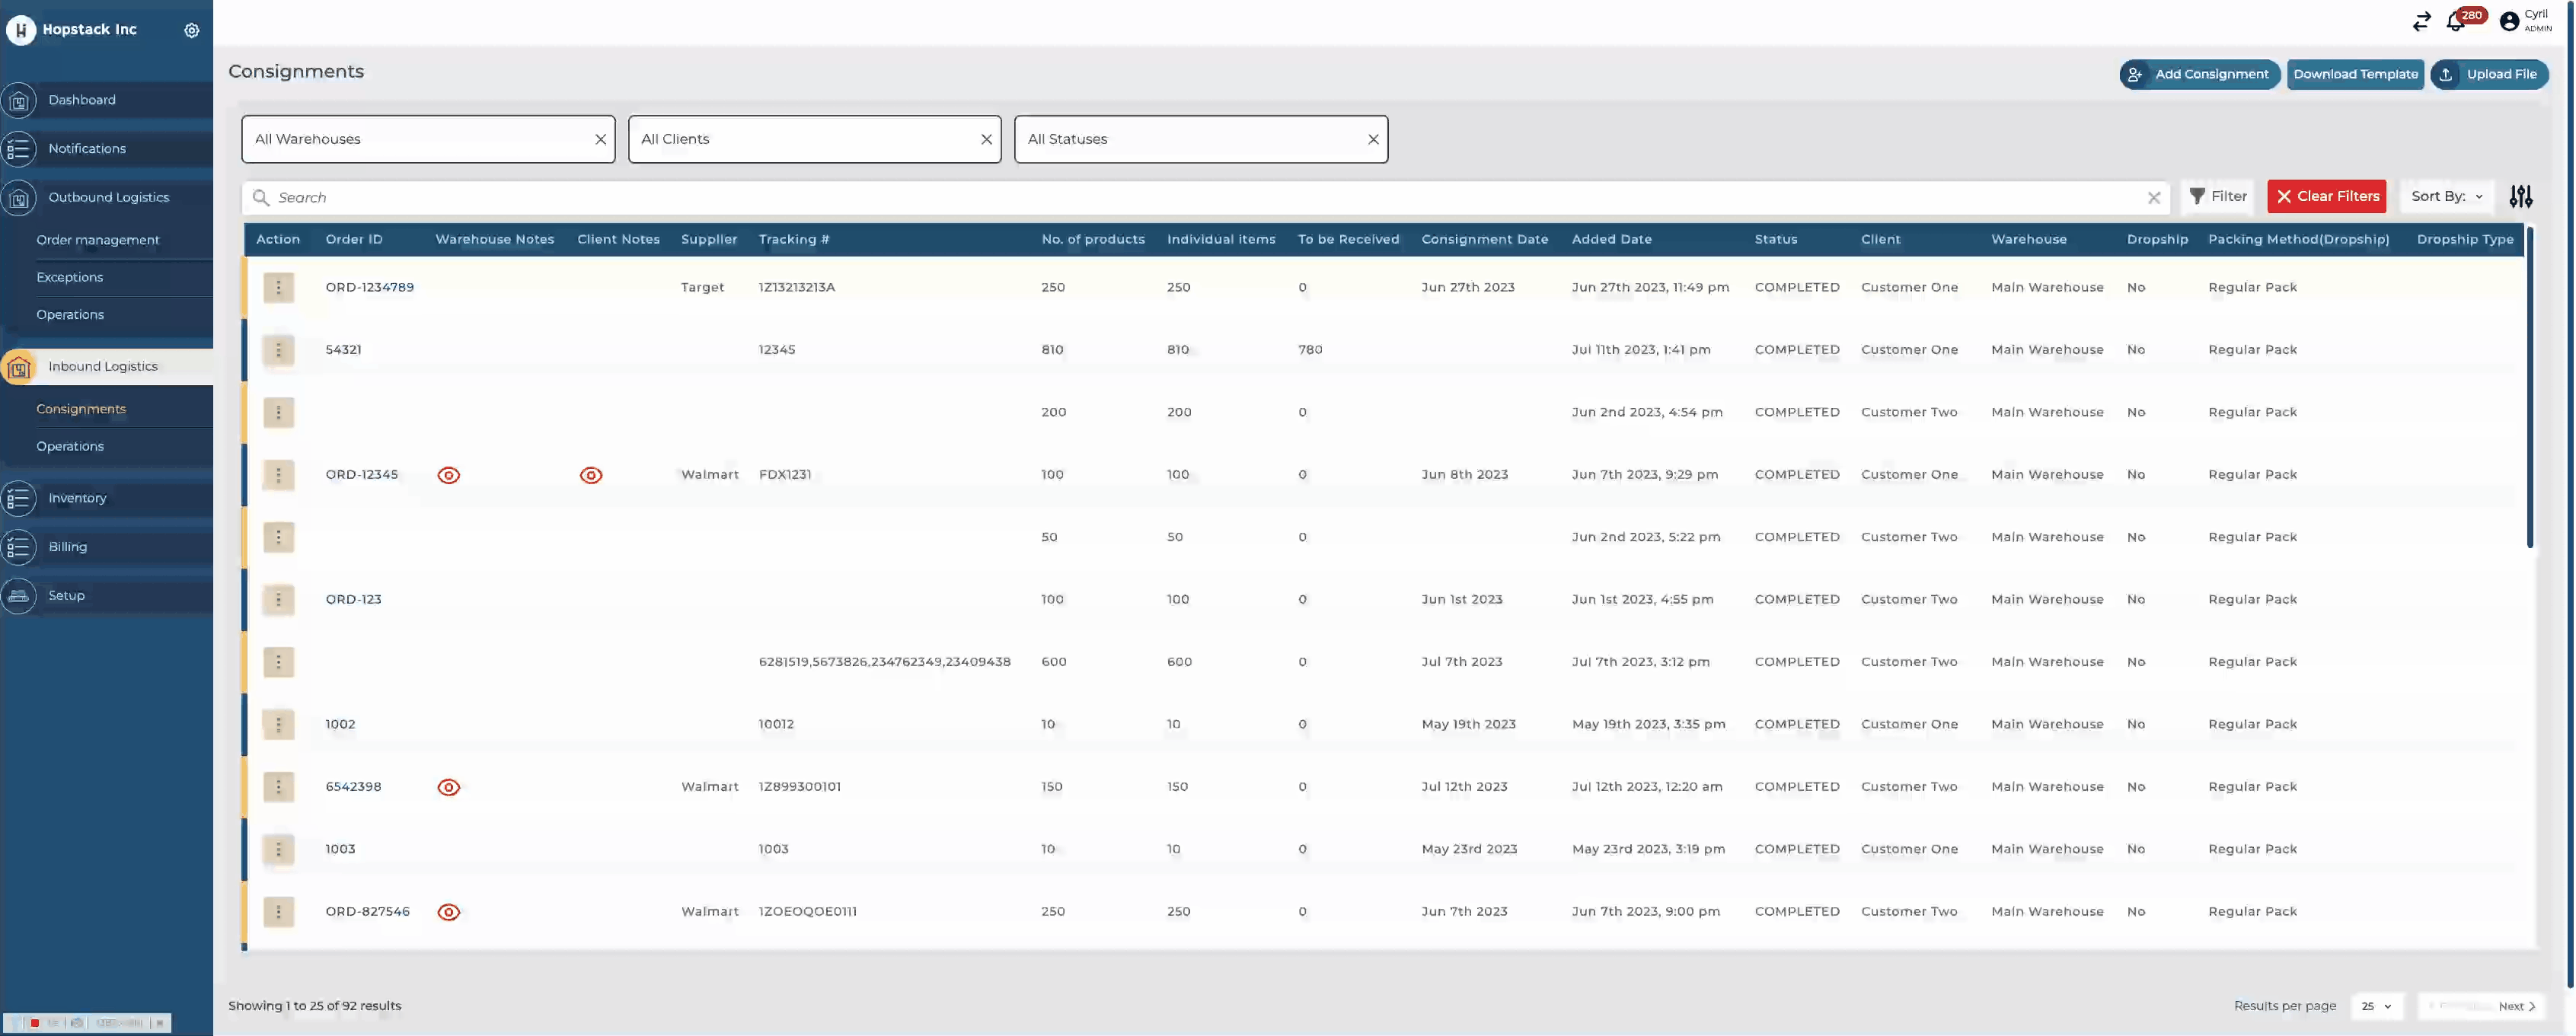View warehouse notes for ORD-12345
The image size is (2576, 1036).
(x=449, y=475)
